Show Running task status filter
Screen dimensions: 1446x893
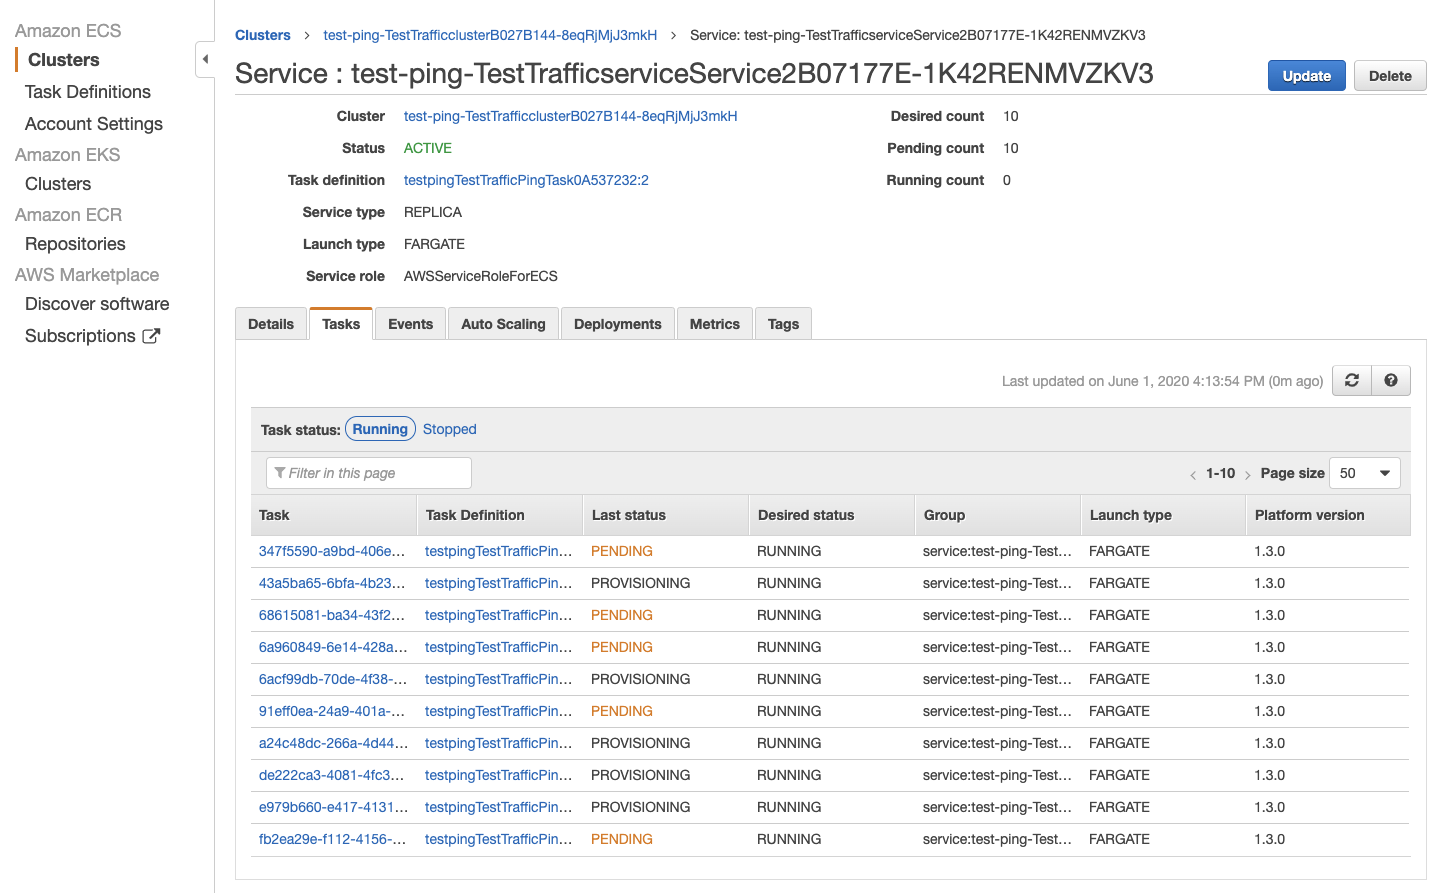[x=380, y=429]
